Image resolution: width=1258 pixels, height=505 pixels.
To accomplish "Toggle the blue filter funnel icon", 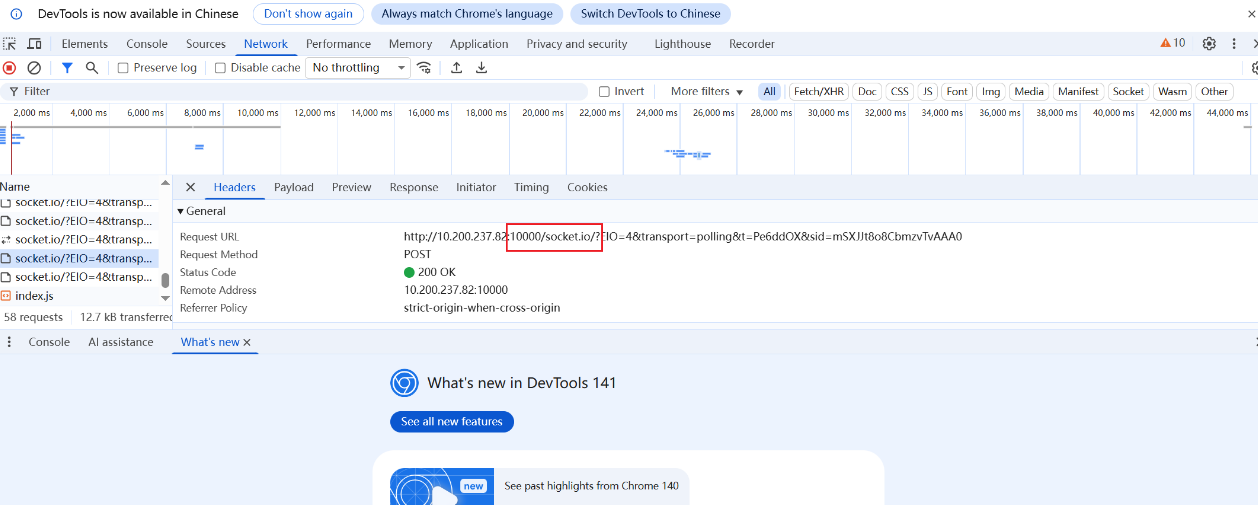I will [67, 68].
